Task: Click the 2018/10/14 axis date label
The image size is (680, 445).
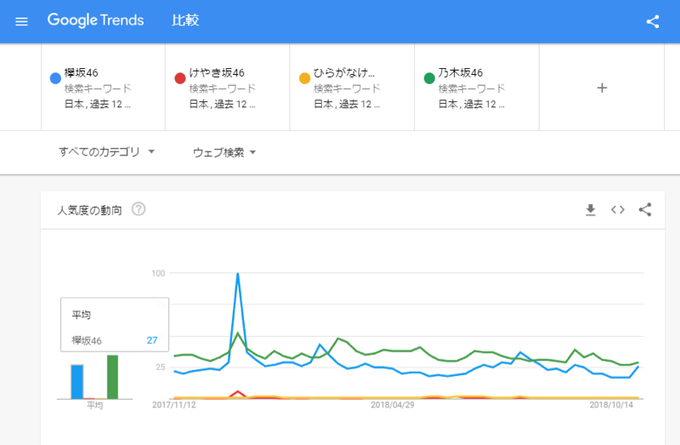Action: click(611, 405)
